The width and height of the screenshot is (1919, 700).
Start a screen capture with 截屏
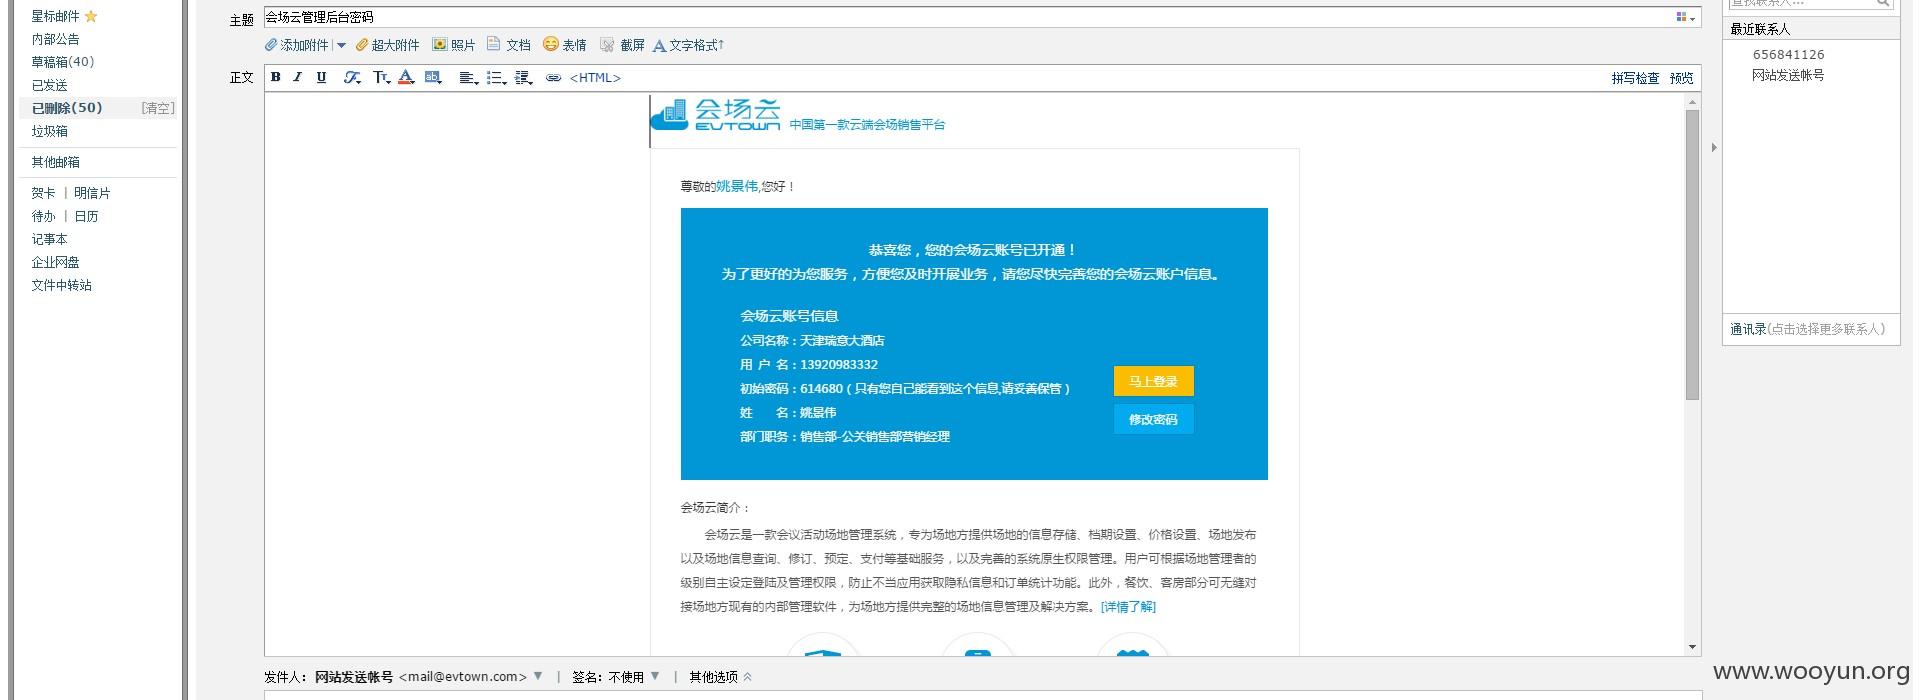pyautogui.click(x=622, y=45)
